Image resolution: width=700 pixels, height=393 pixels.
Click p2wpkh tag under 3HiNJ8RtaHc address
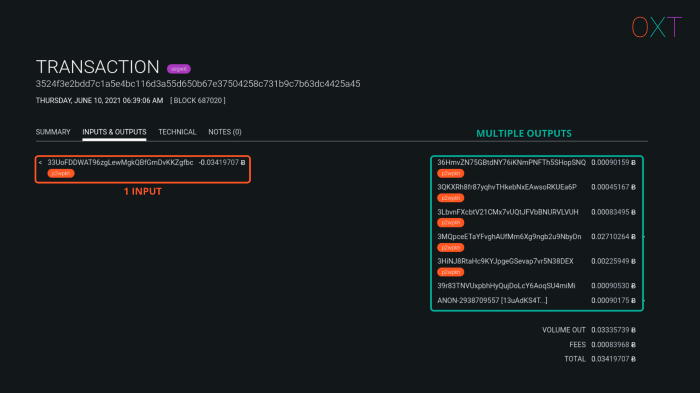tap(450, 272)
